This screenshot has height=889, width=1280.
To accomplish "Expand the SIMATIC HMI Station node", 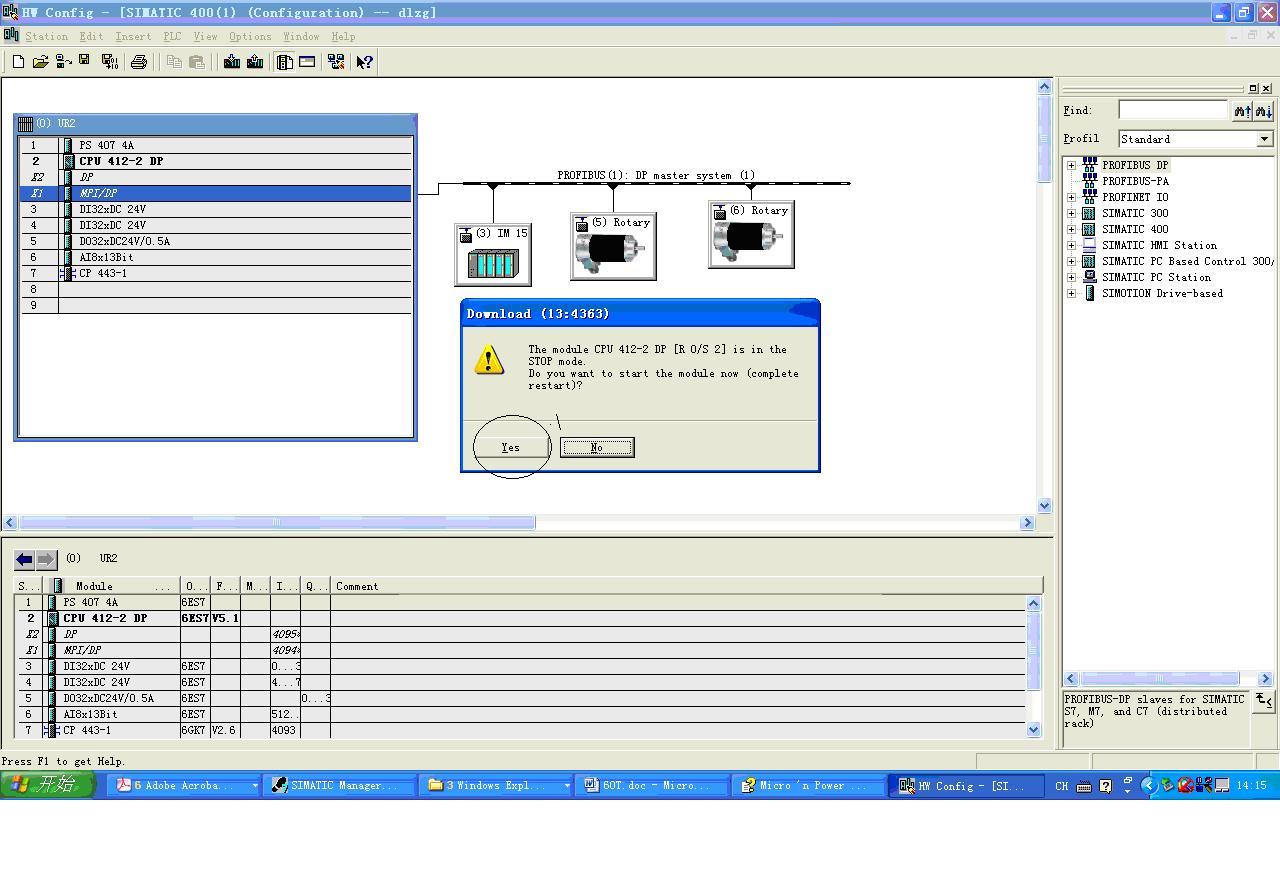I will pos(1071,245).
